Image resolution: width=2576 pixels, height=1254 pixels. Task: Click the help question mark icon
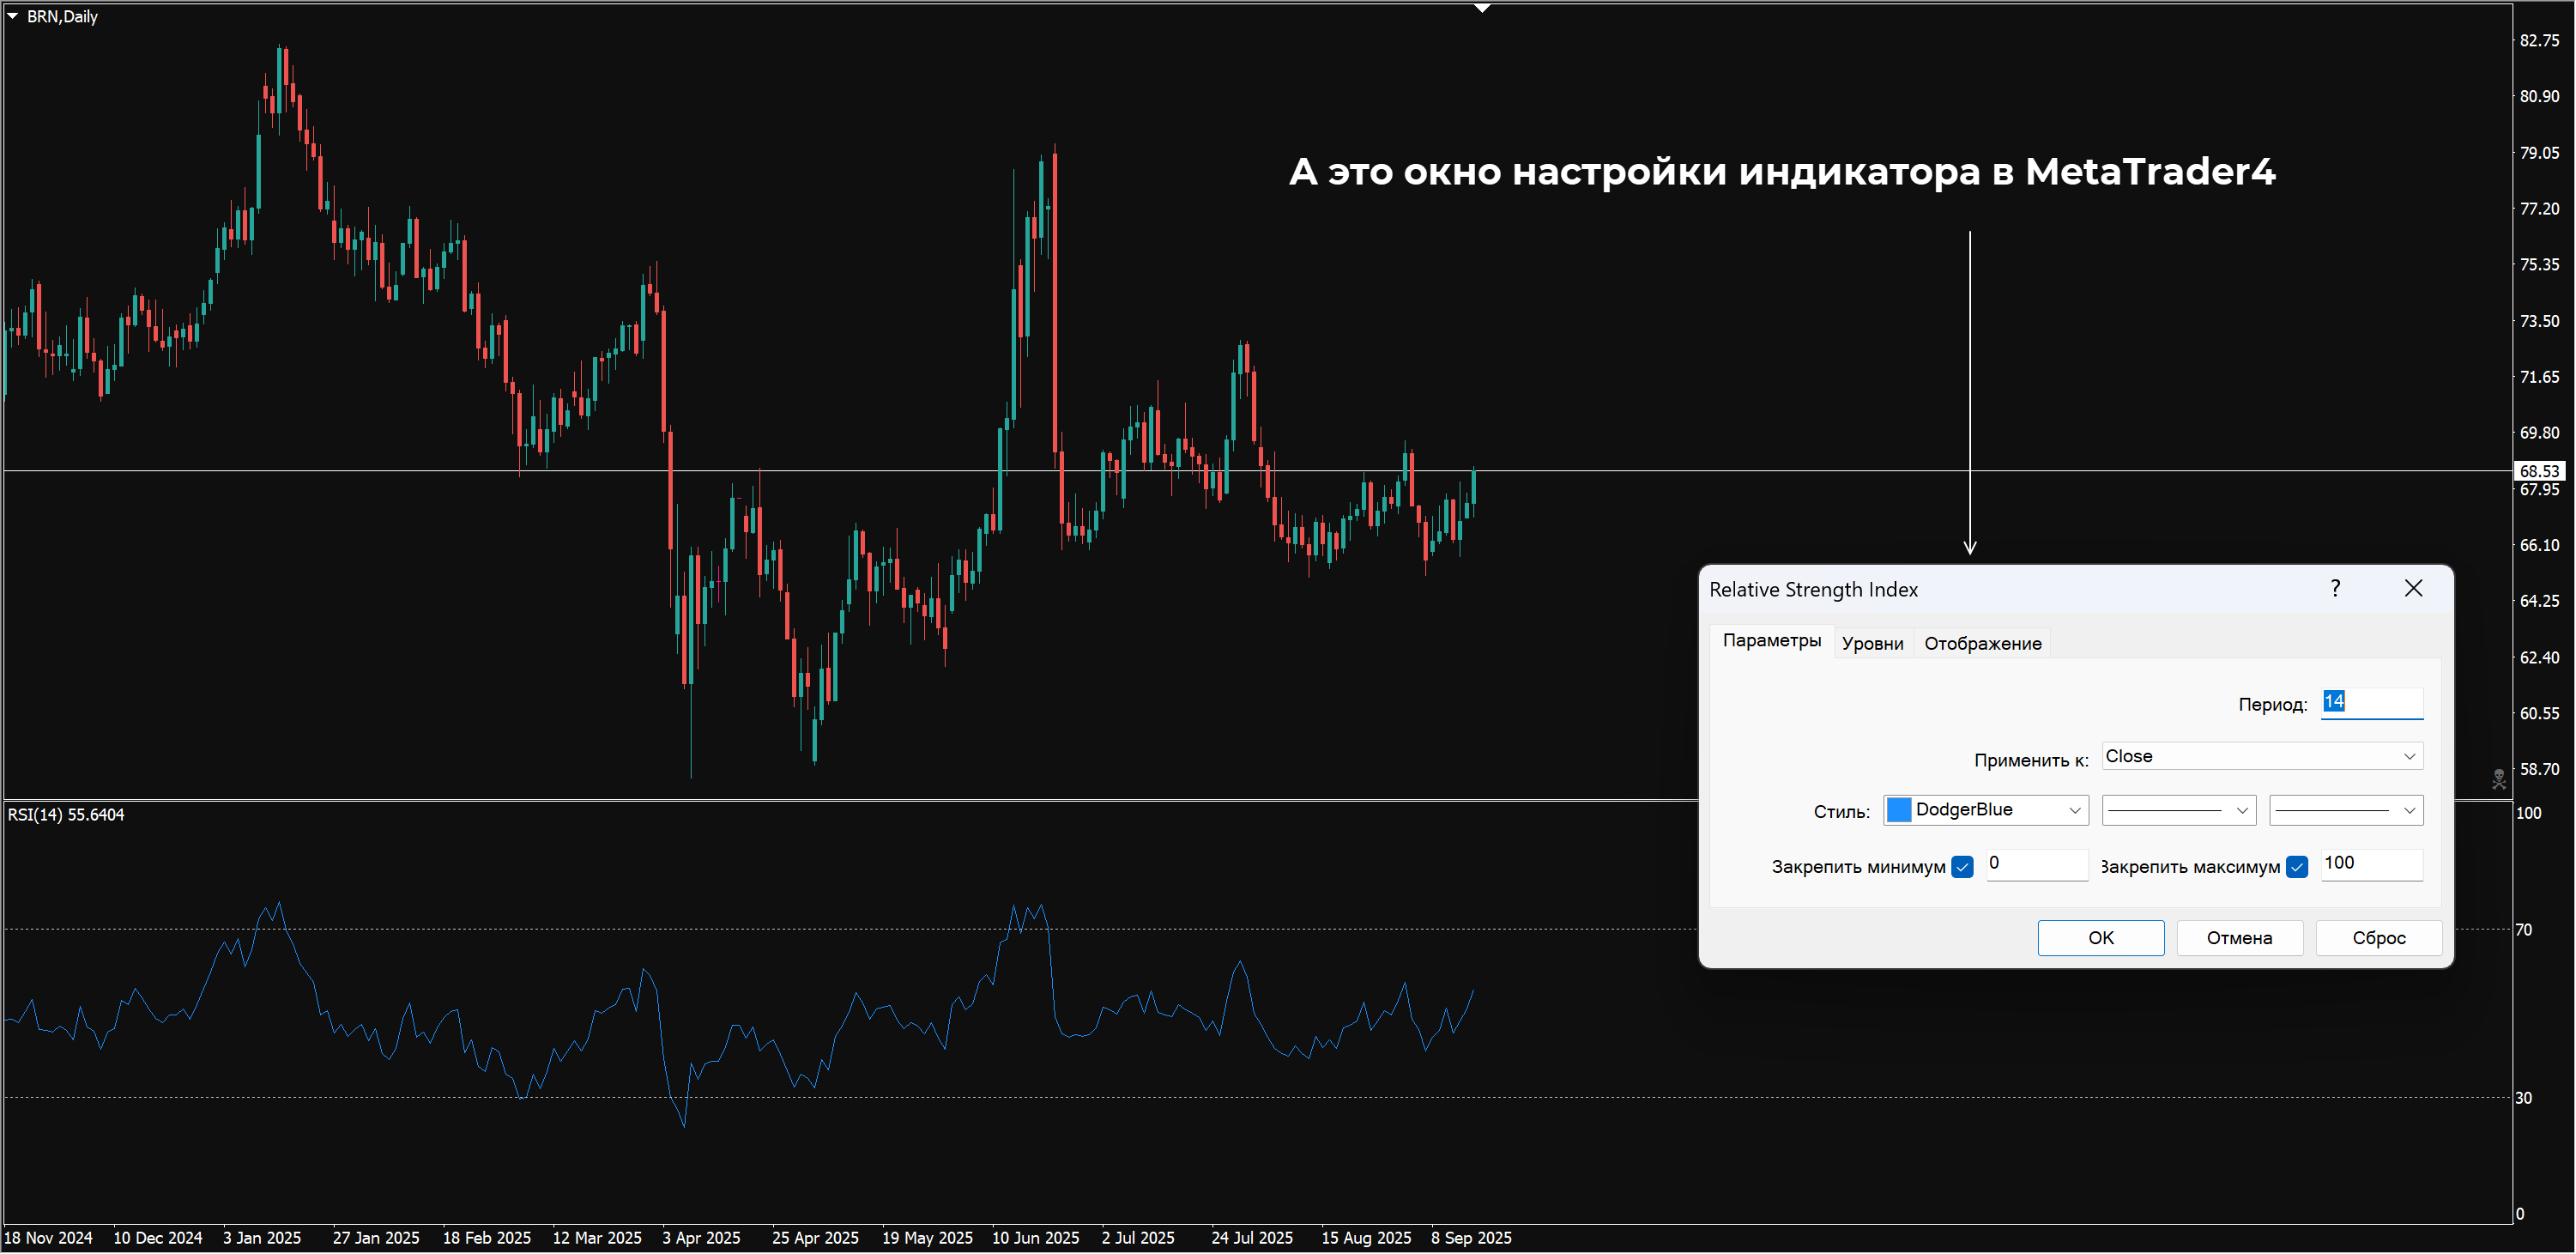(x=2335, y=588)
